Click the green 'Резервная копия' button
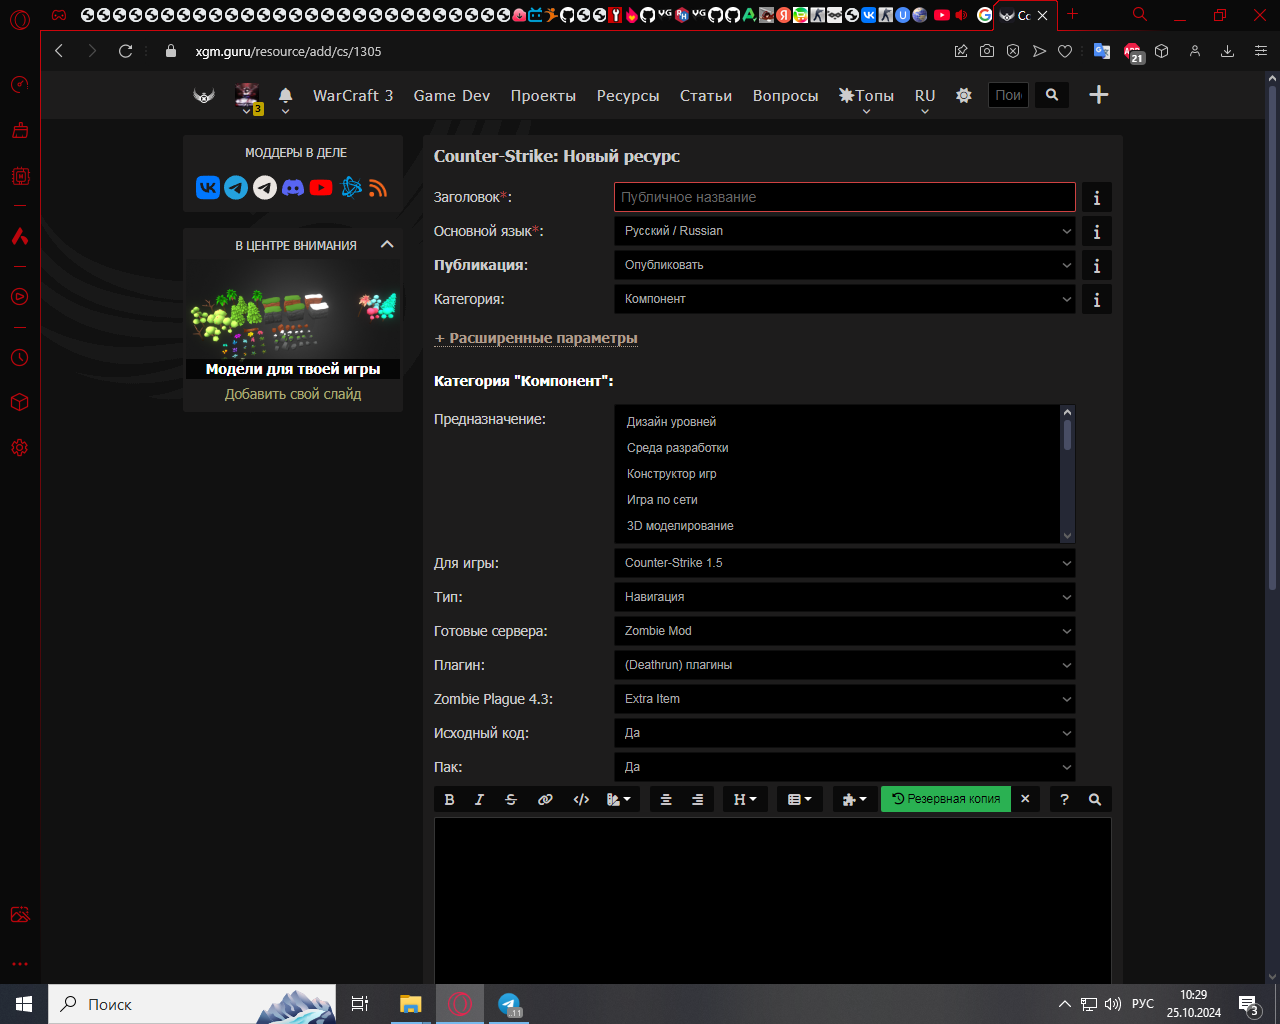This screenshot has height=1024, width=1280. [946, 800]
